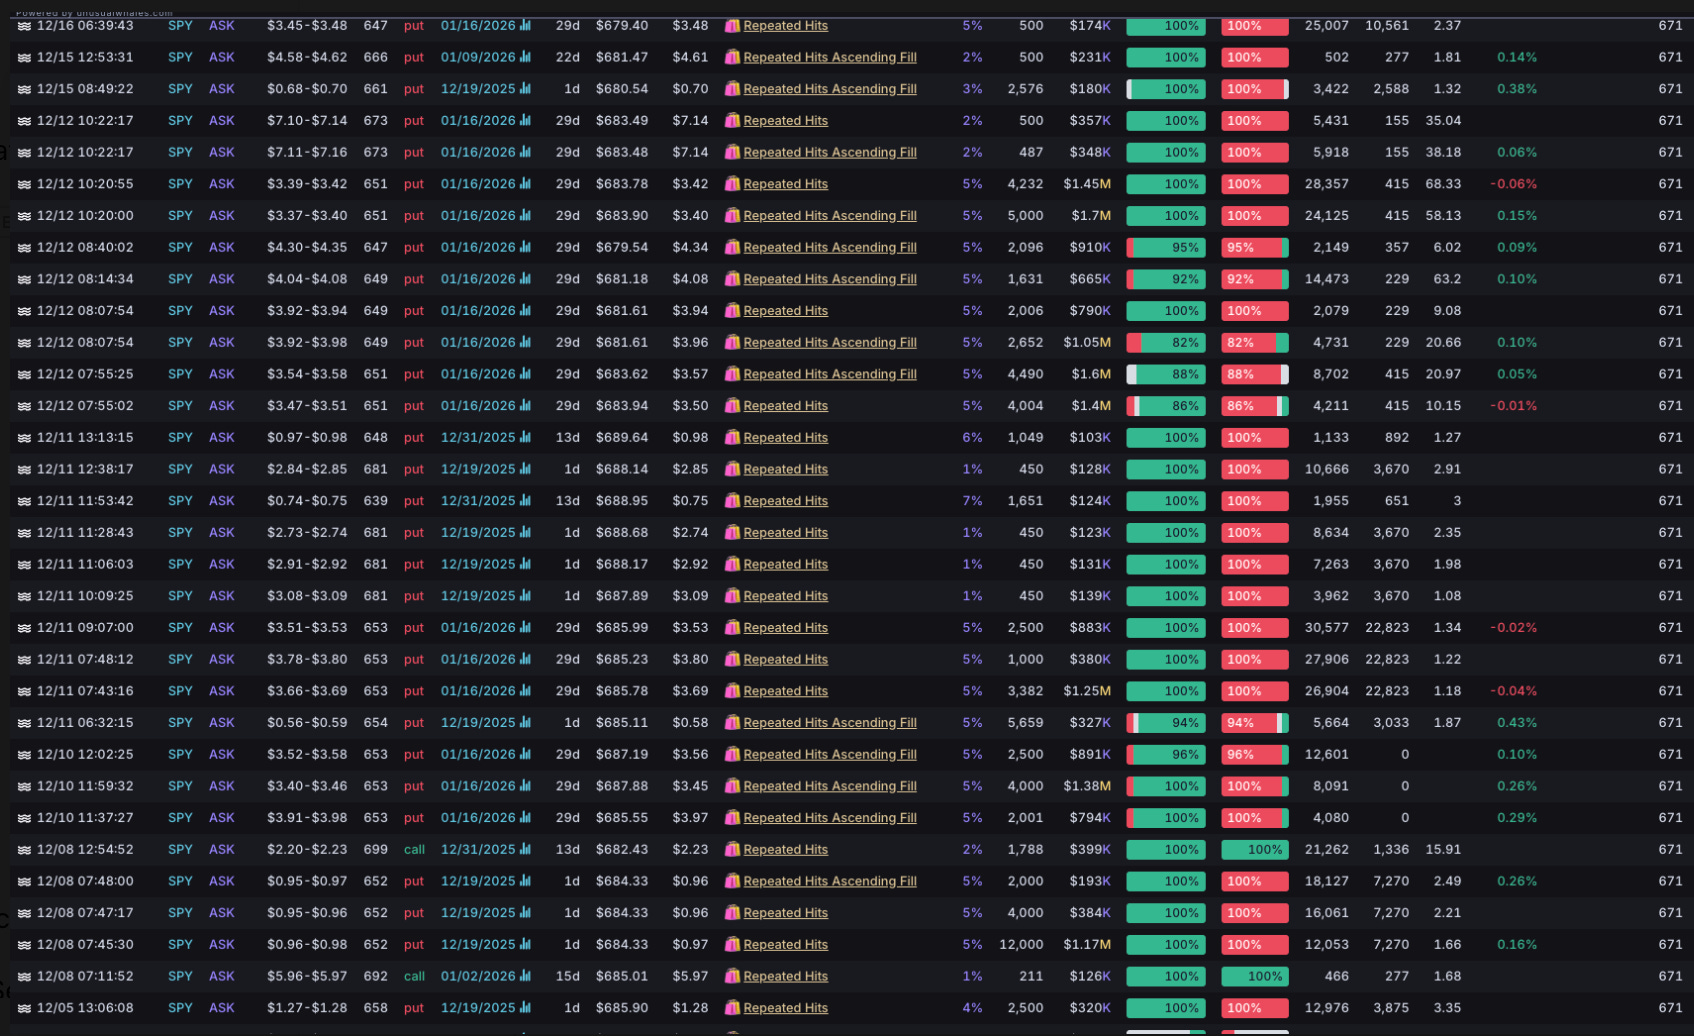Open the chart icon in the 12/12 08:40:02 row

[x=525, y=247]
